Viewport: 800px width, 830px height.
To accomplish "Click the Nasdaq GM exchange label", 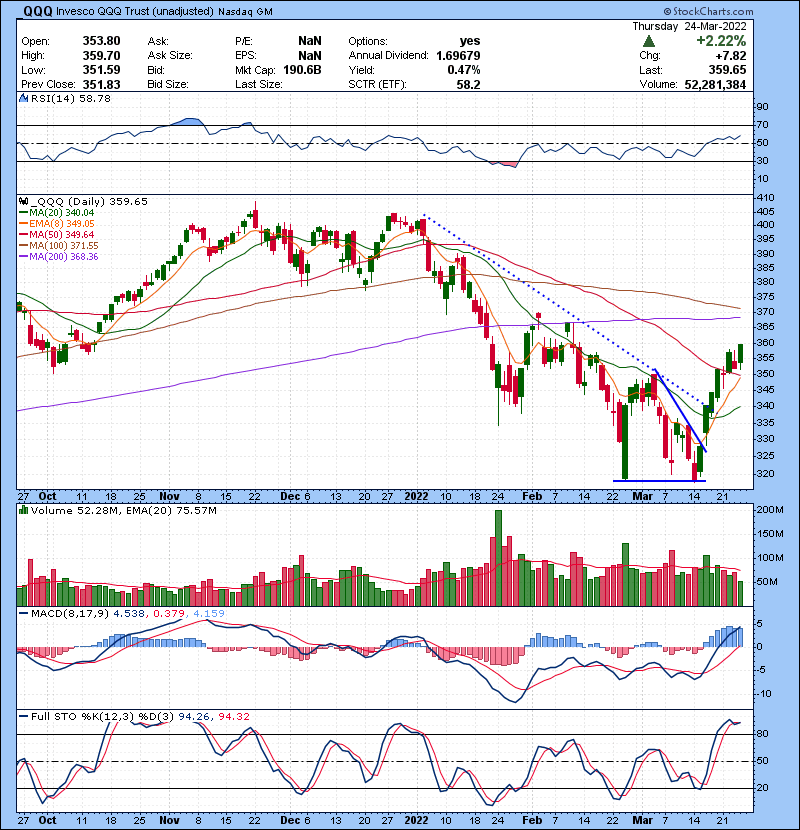I will [246, 12].
